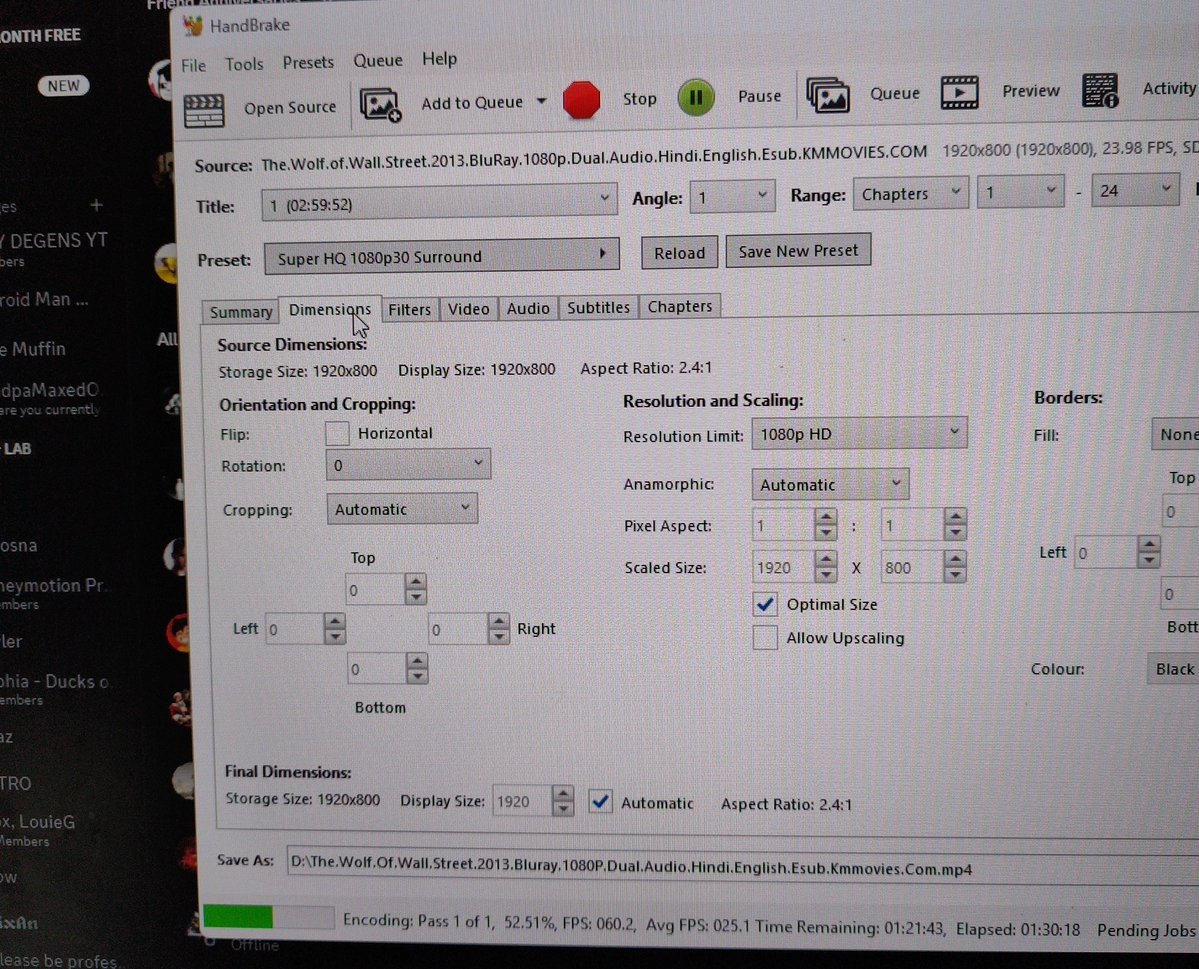Screen dimensions: 1199x969
Task: Open the Borders Fill dropdown
Action: pyautogui.click(x=1175, y=434)
